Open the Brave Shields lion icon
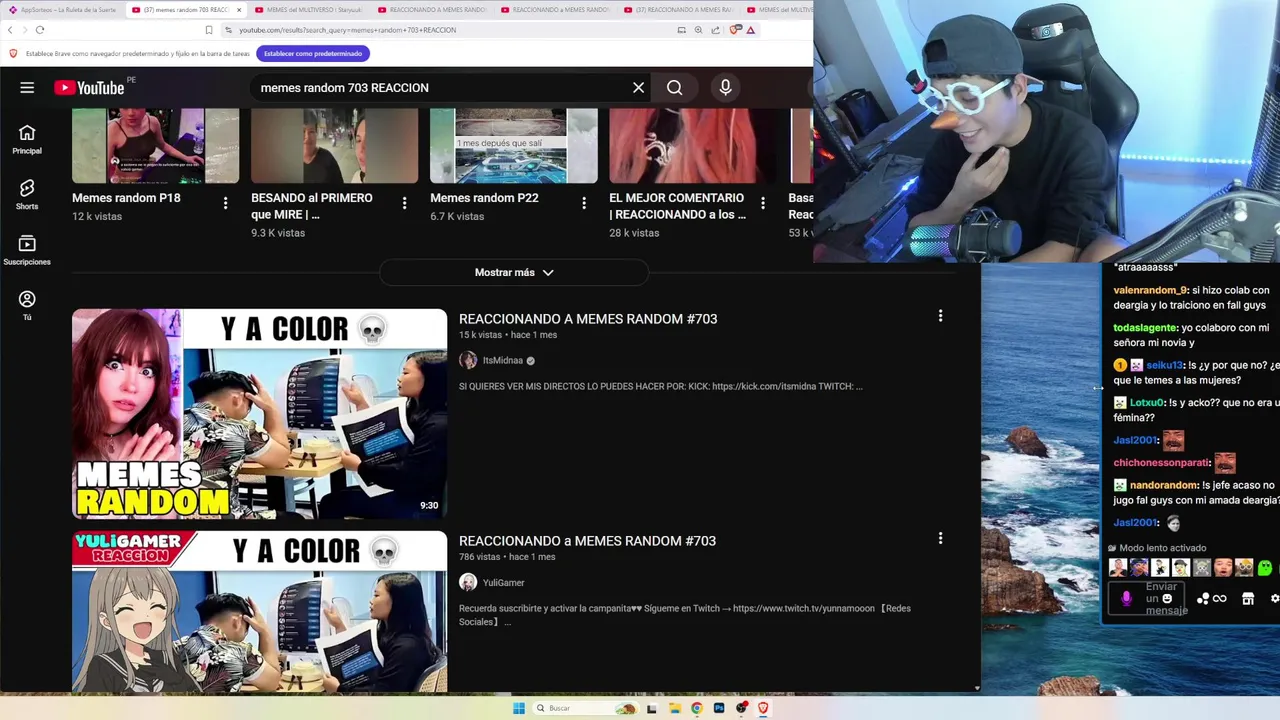 [x=734, y=30]
